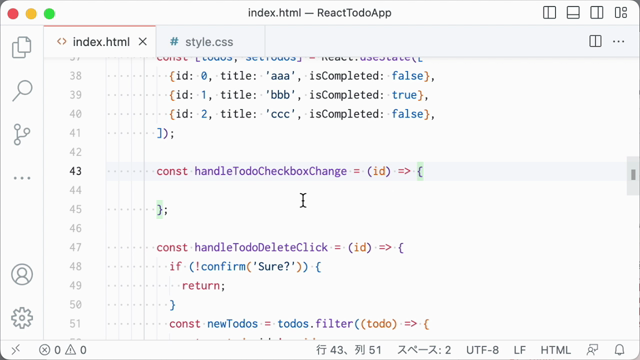Open Problems panel via errors and warnings count
Image resolution: width=640 pixels, height=360 pixels.
point(62,350)
